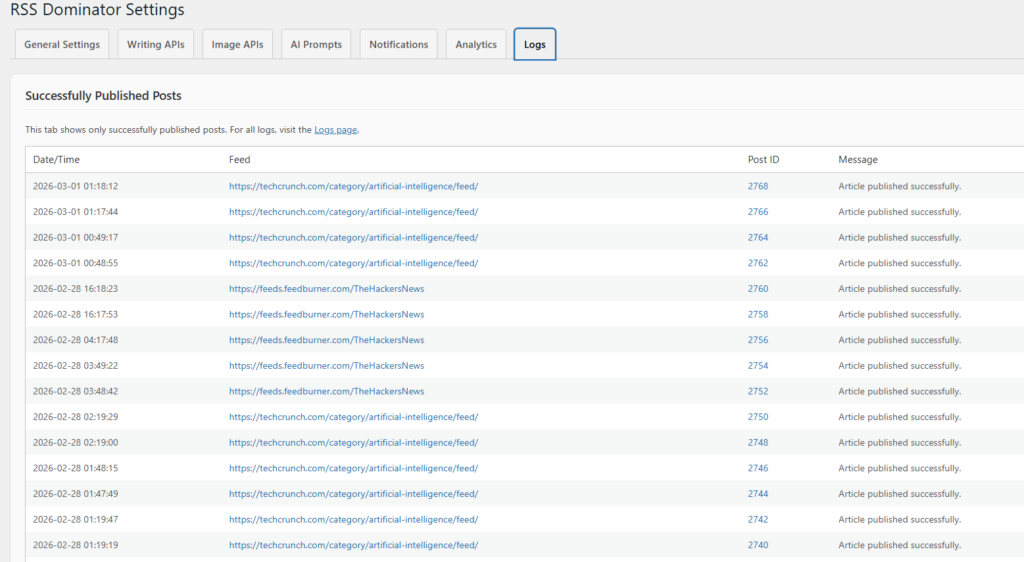Click post ID 2756
1024x562 pixels.
[758, 340]
